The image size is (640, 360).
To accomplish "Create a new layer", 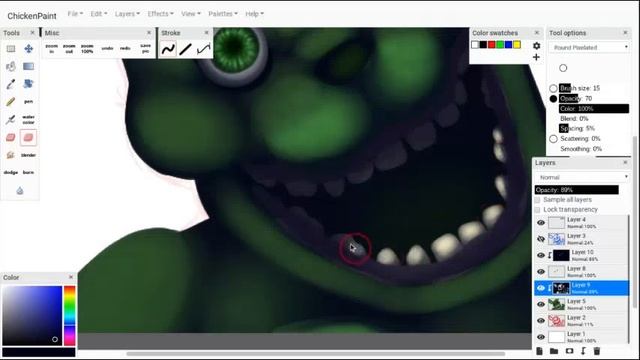I will (x=539, y=351).
